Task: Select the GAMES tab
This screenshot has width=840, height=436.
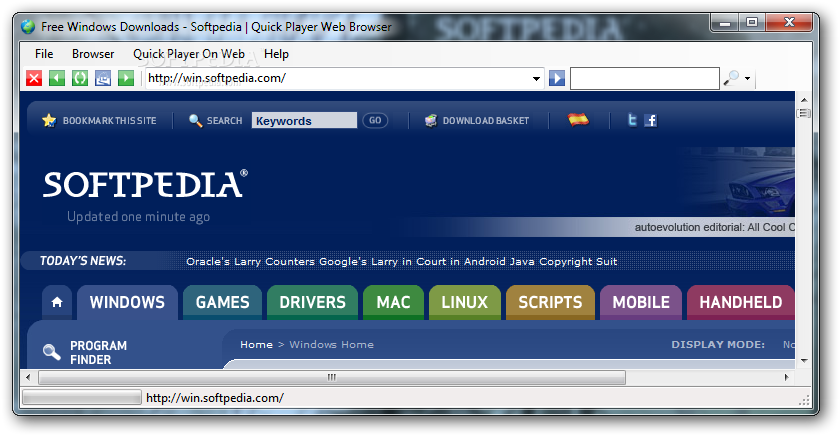Action: pyautogui.click(x=222, y=303)
